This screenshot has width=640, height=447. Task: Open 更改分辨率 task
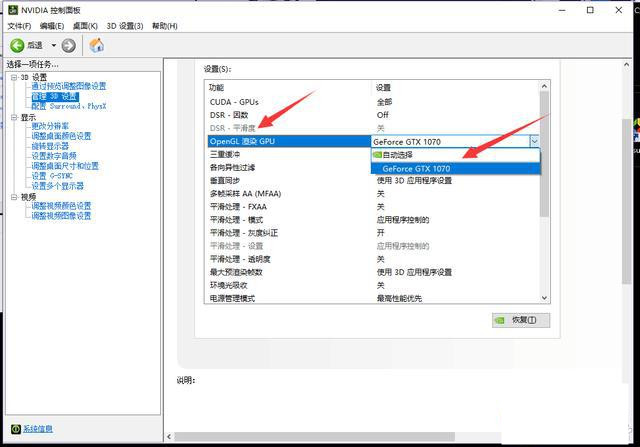point(50,126)
